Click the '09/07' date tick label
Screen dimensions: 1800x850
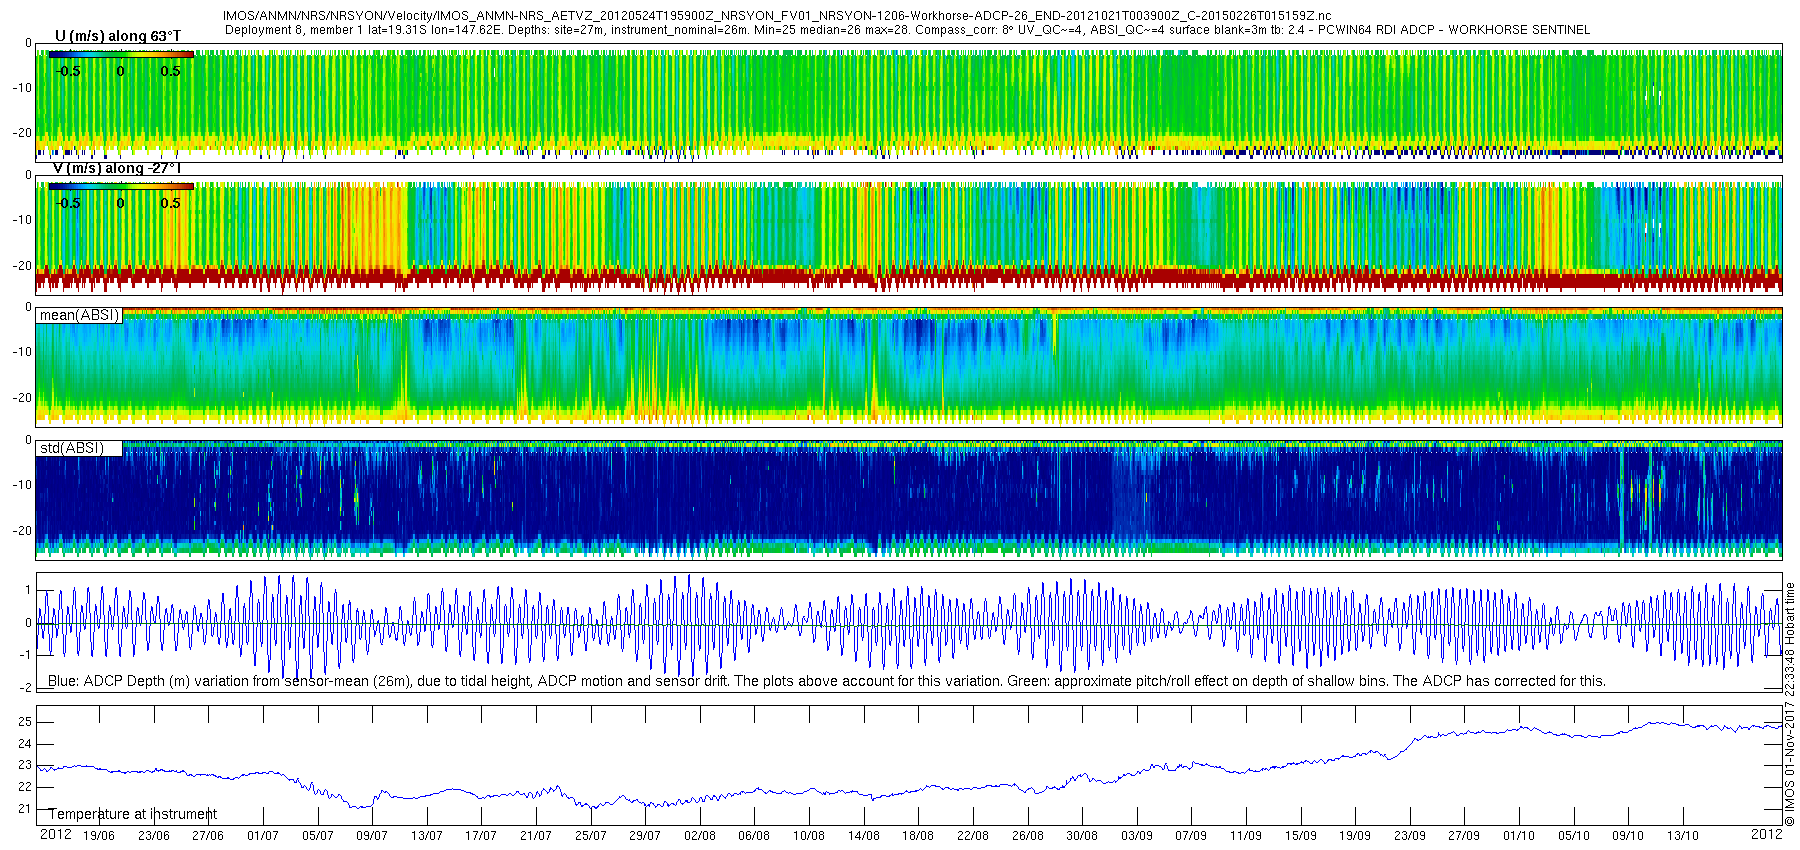(x=372, y=836)
